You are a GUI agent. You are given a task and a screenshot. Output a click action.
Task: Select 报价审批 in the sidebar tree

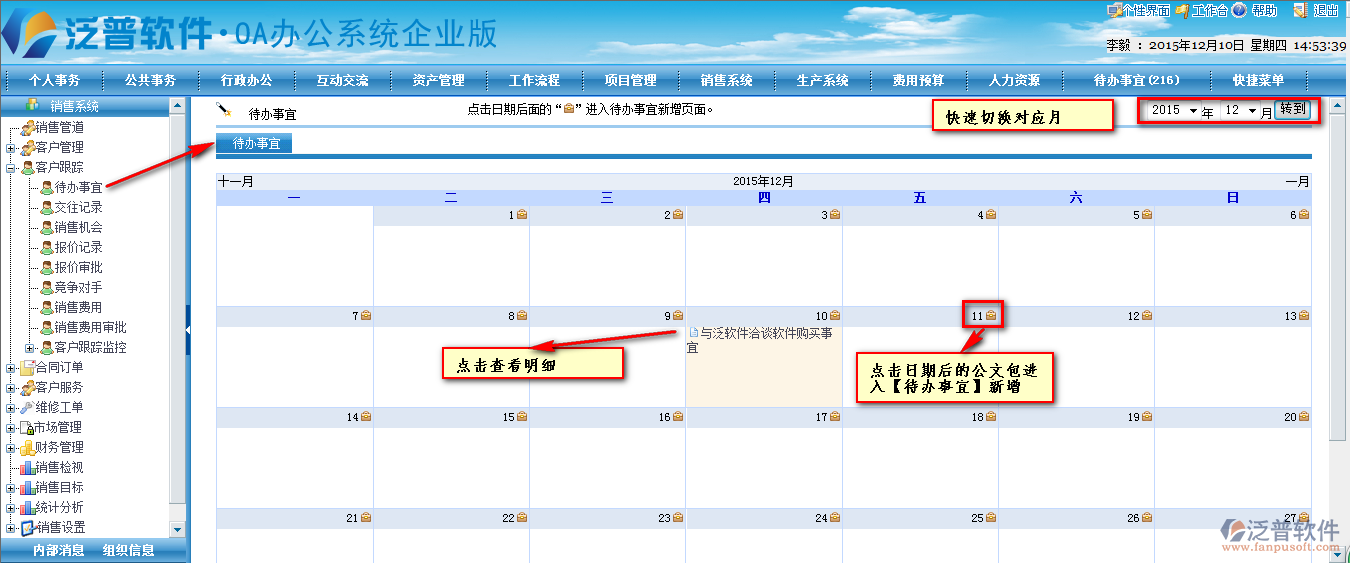pos(78,267)
